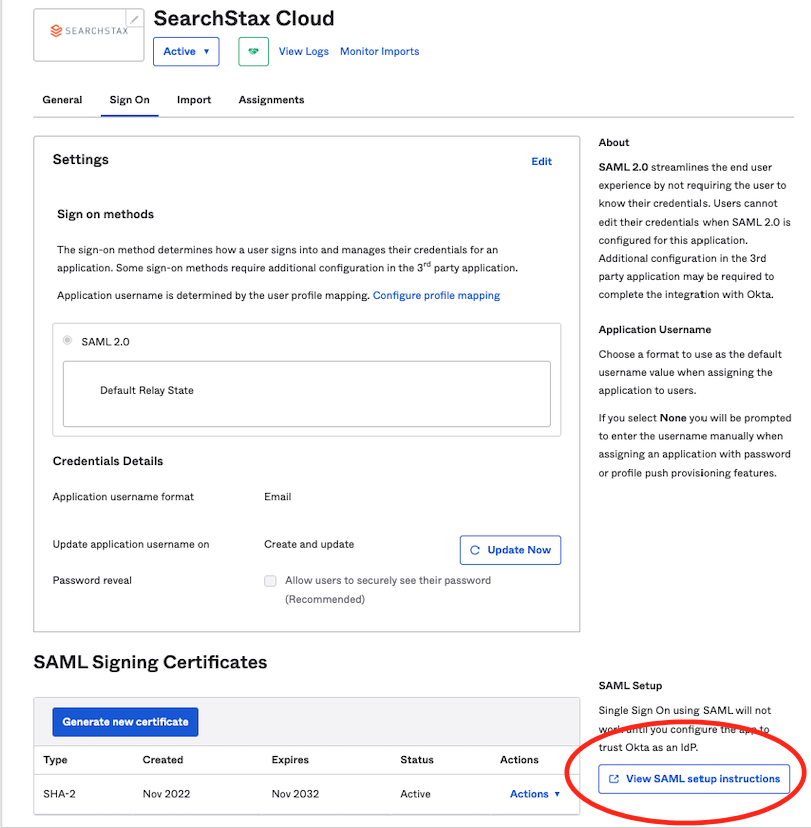Click the 'Password reveal' label
The image size is (811, 828).
pos(92,580)
